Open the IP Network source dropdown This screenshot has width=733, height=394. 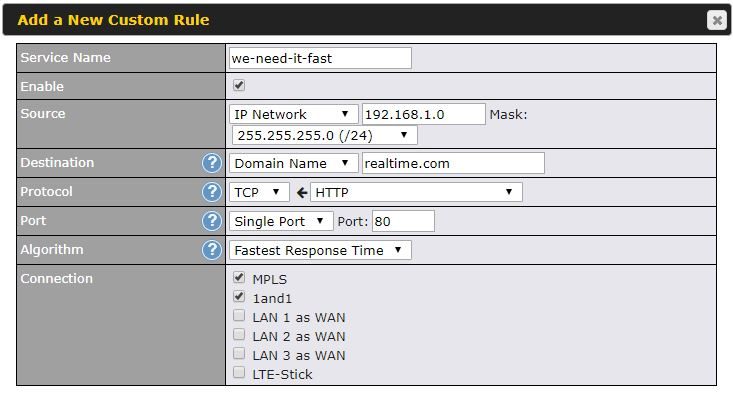(x=294, y=114)
